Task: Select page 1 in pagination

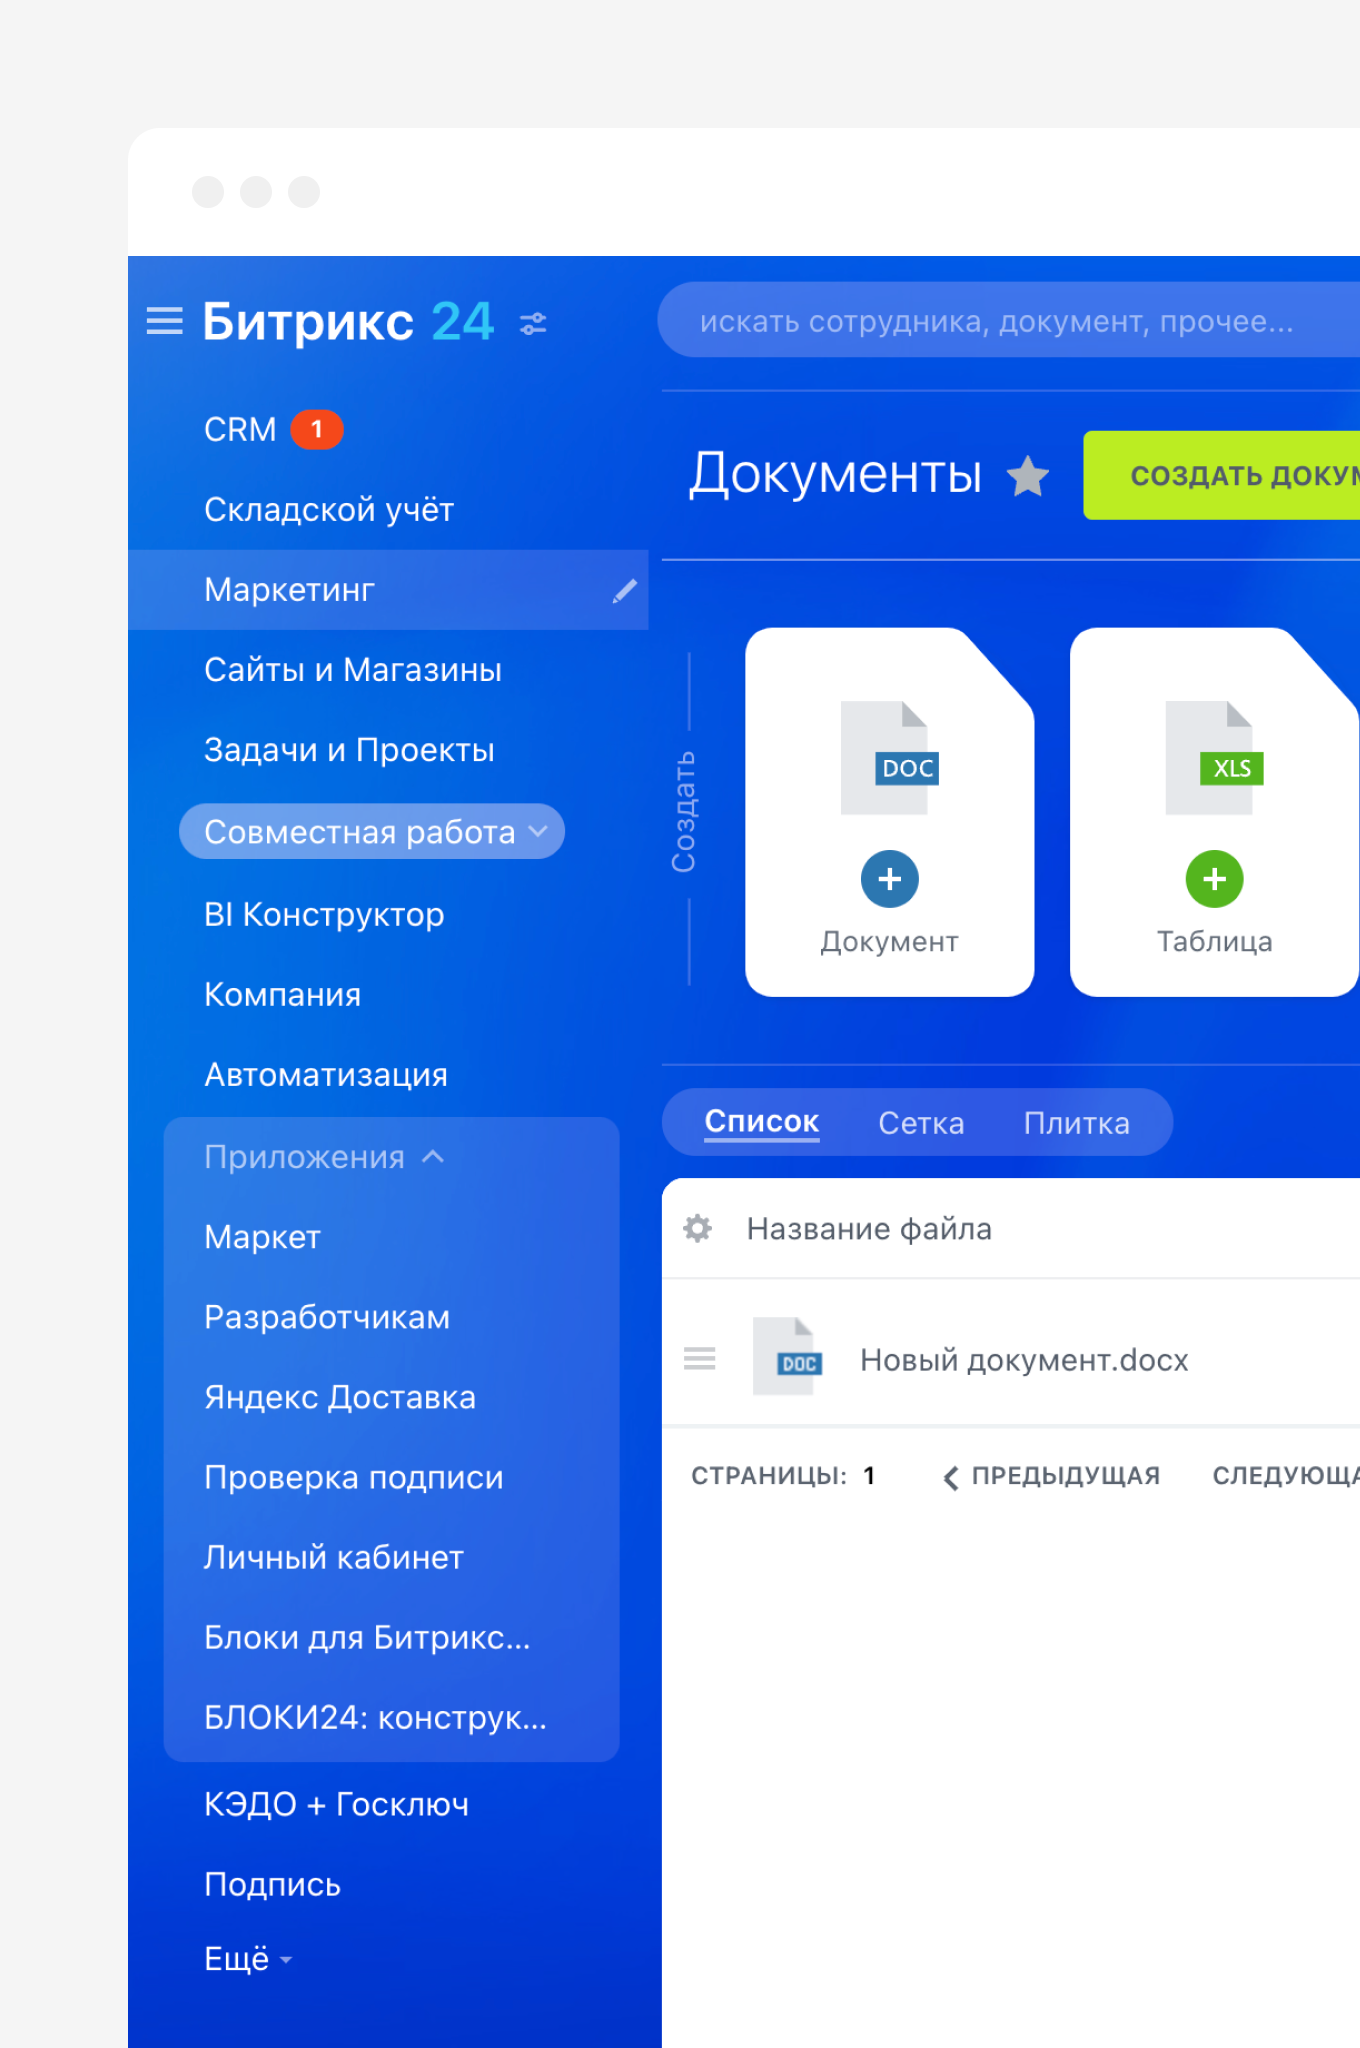Action: pyautogui.click(x=869, y=1476)
